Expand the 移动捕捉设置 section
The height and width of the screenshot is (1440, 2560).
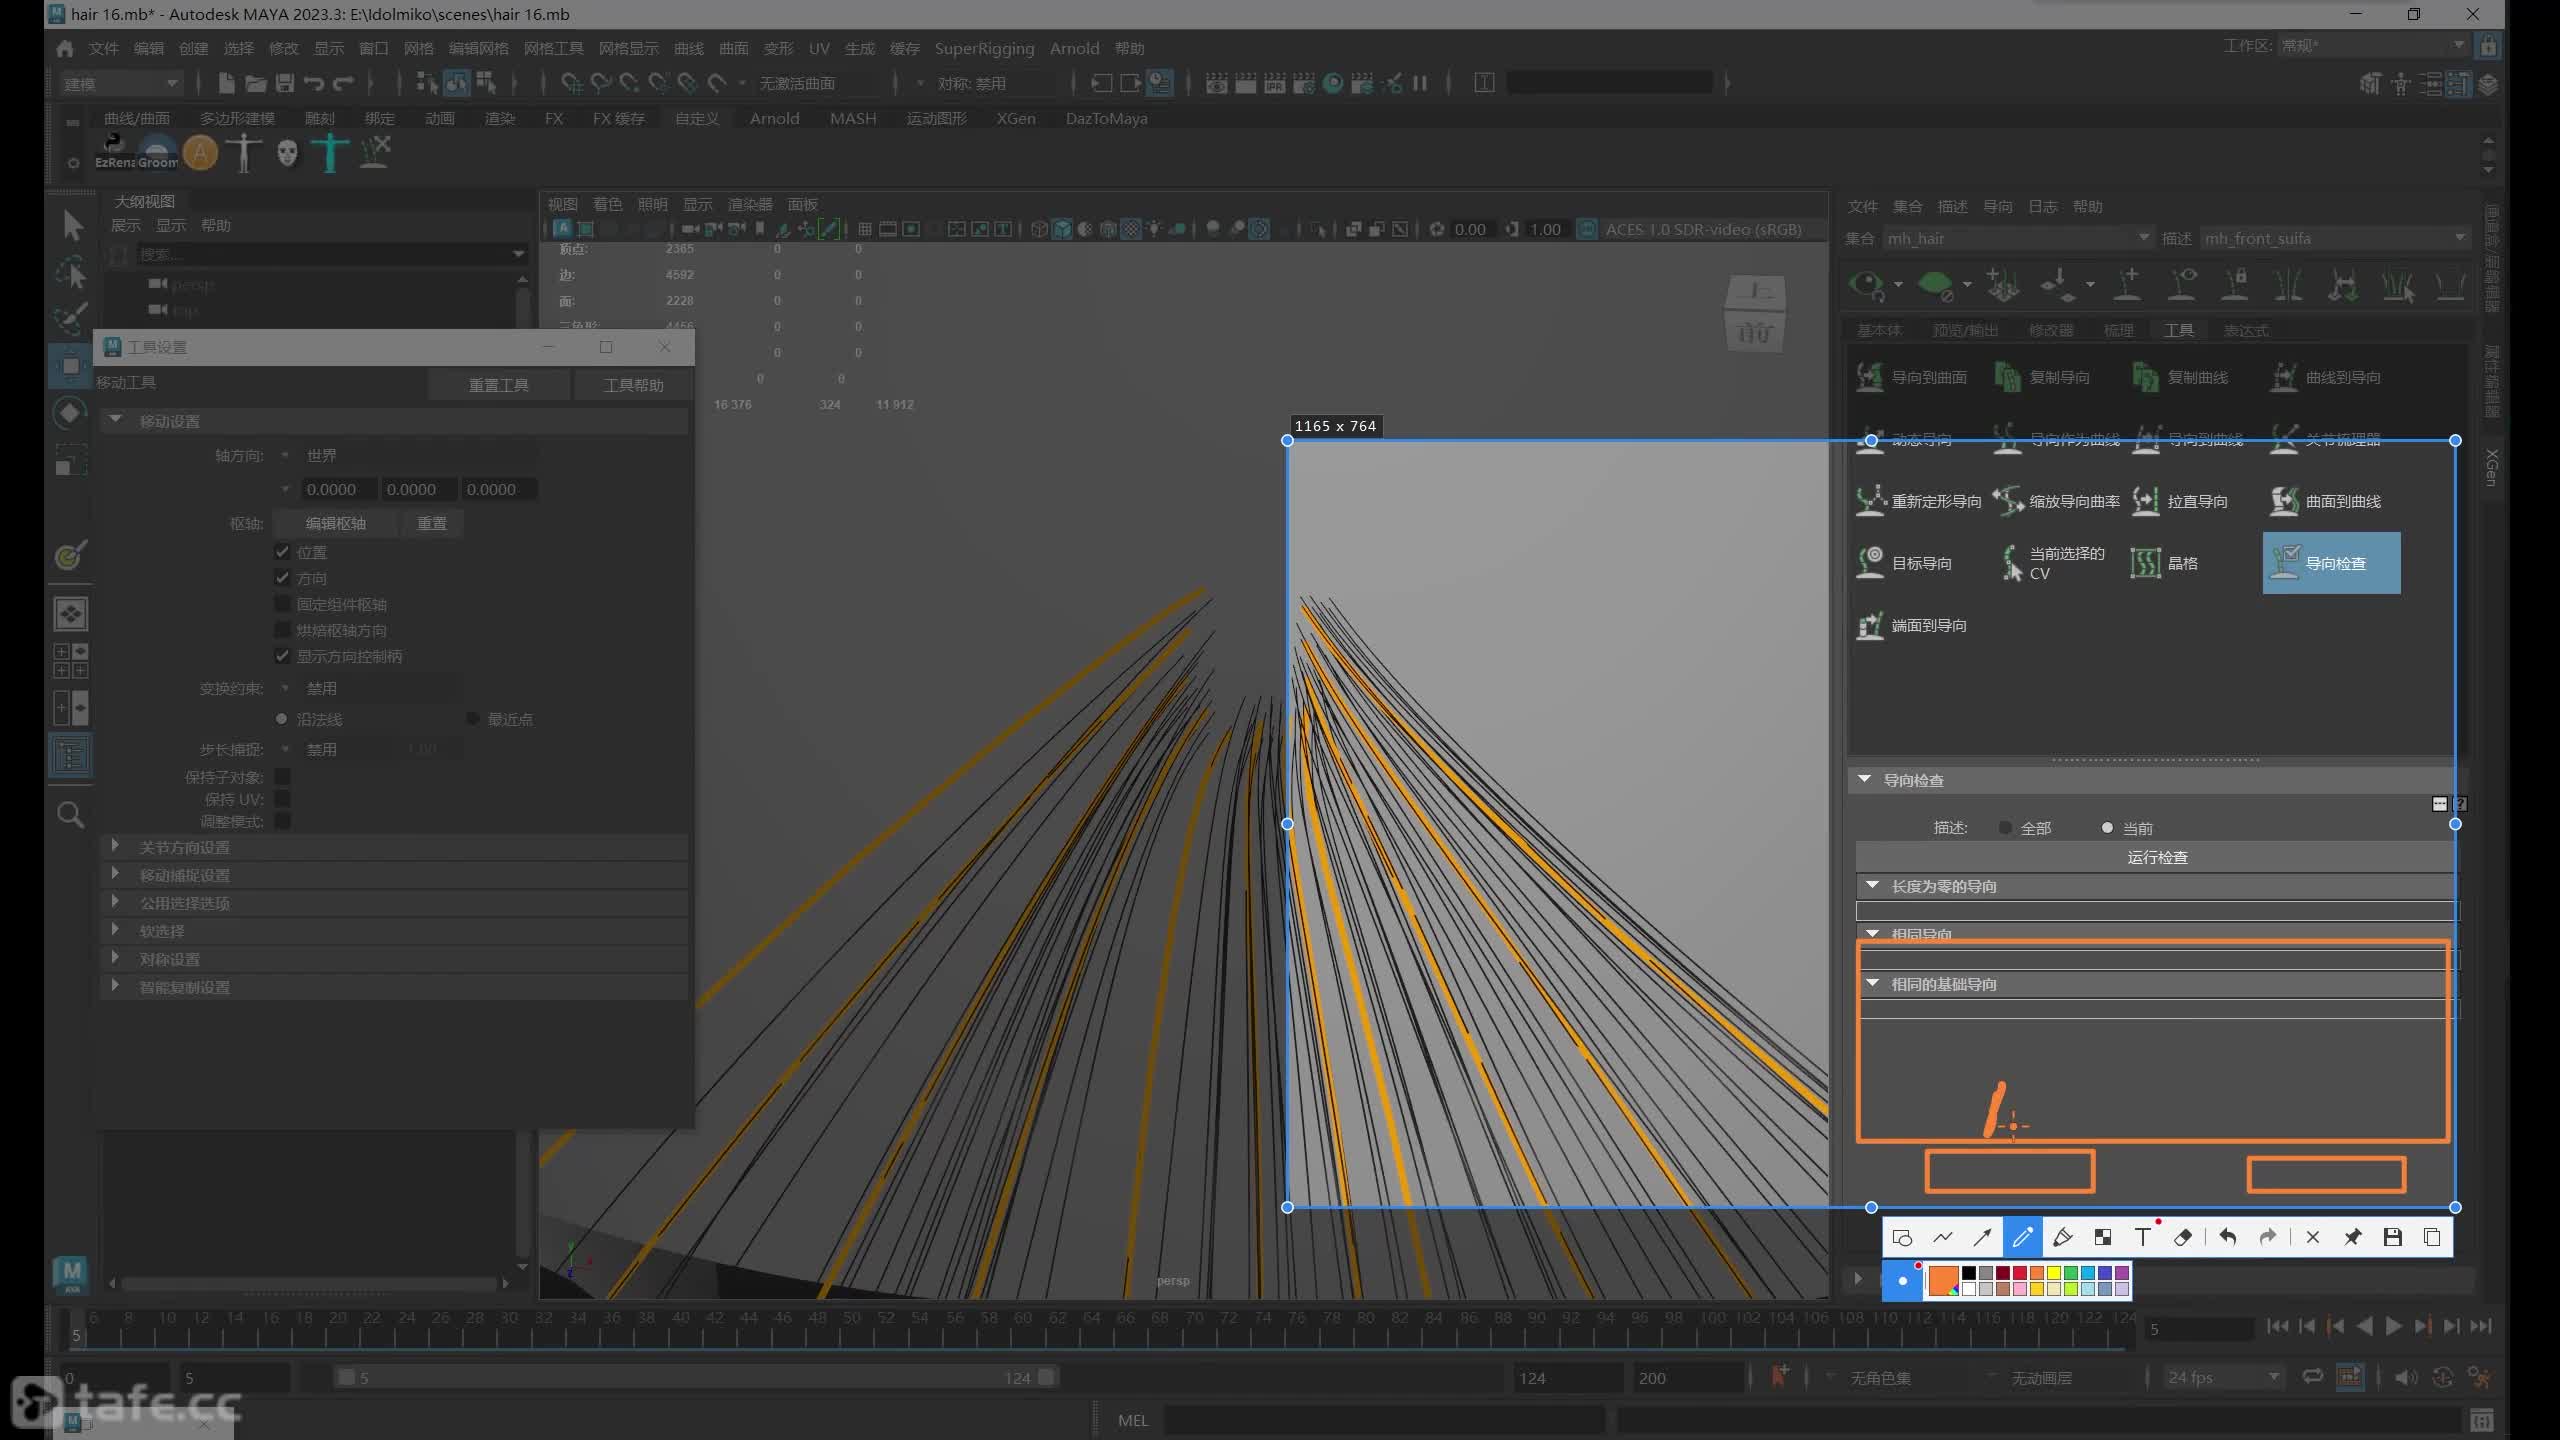point(116,875)
